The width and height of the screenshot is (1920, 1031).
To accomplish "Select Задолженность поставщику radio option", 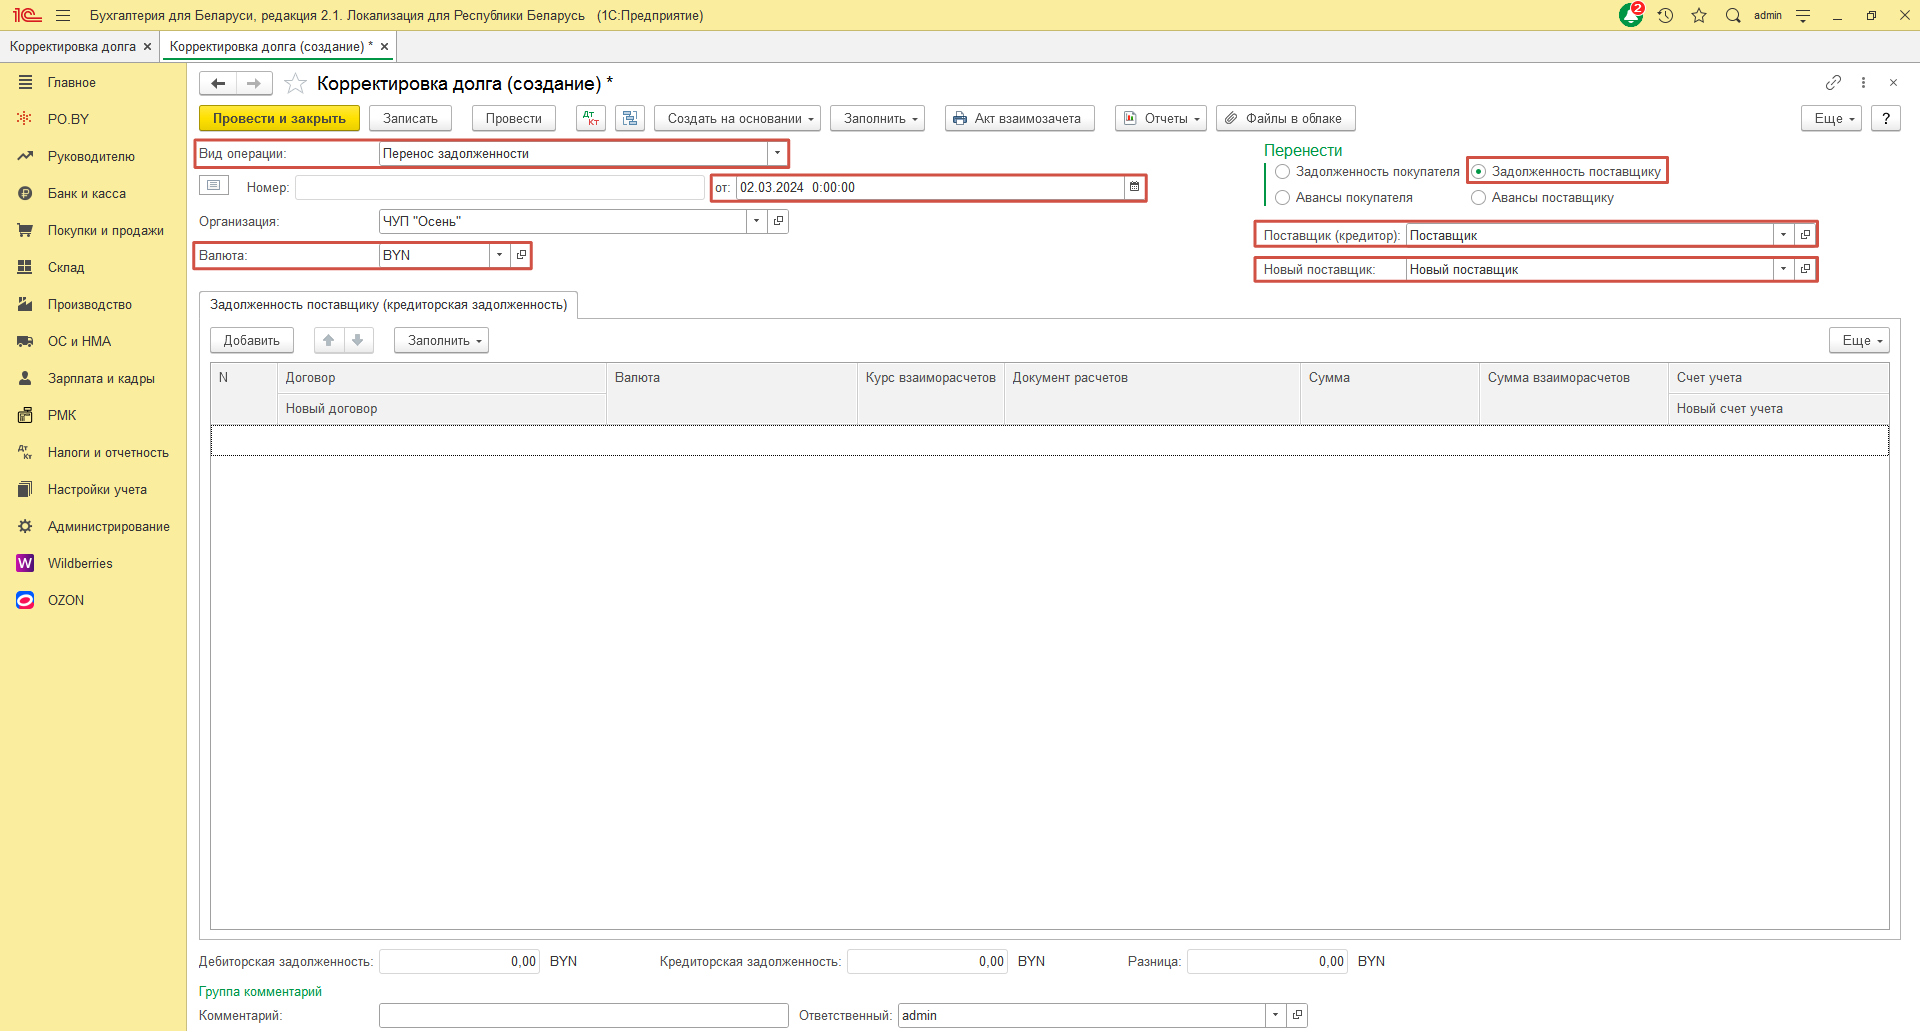I will pyautogui.click(x=1479, y=171).
